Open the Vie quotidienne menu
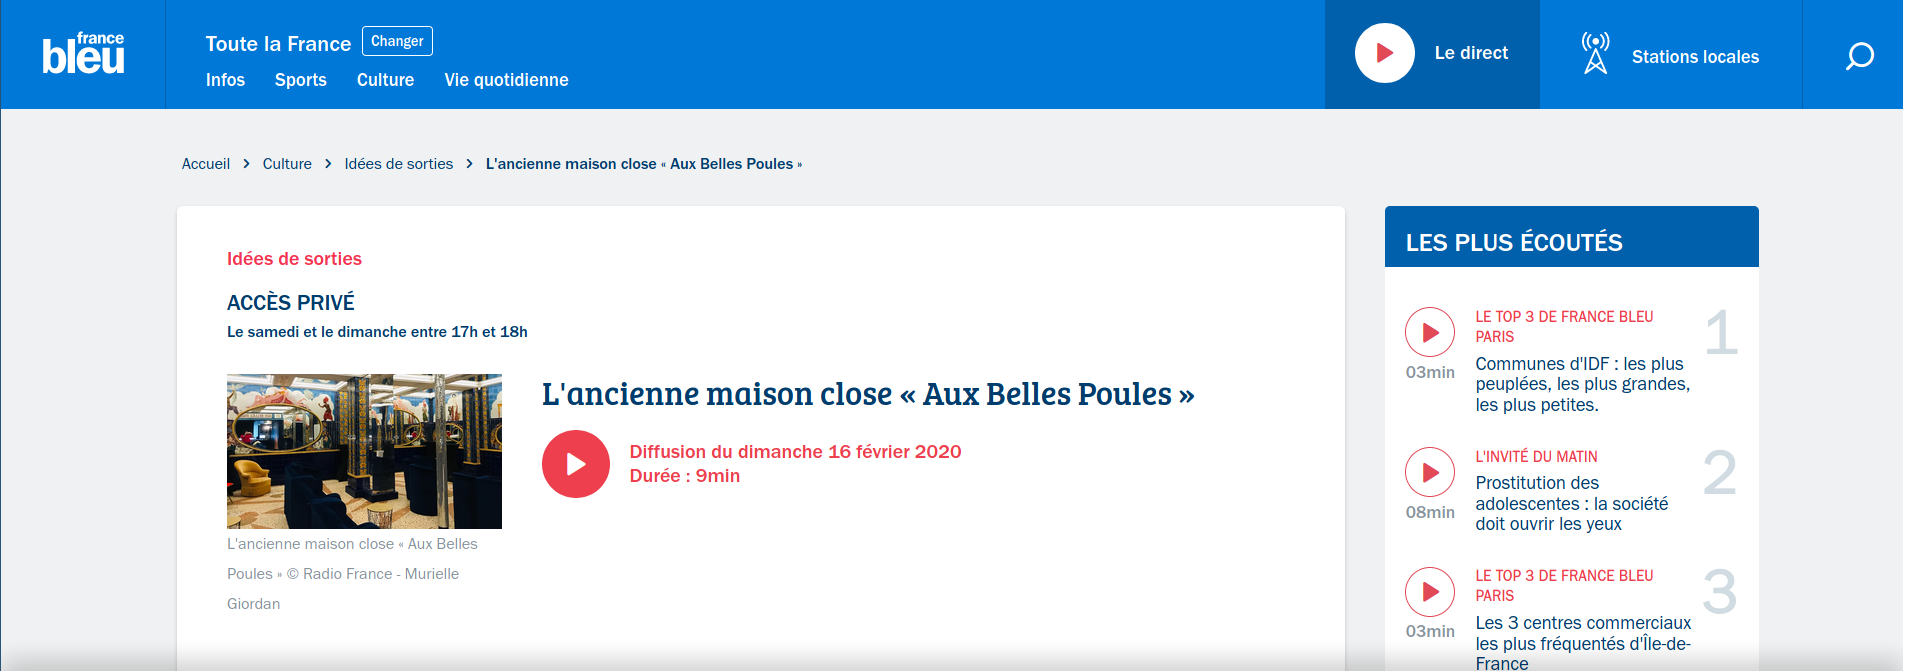Viewport: 1906px width, 671px height. pyautogui.click(x=506, y=80)
